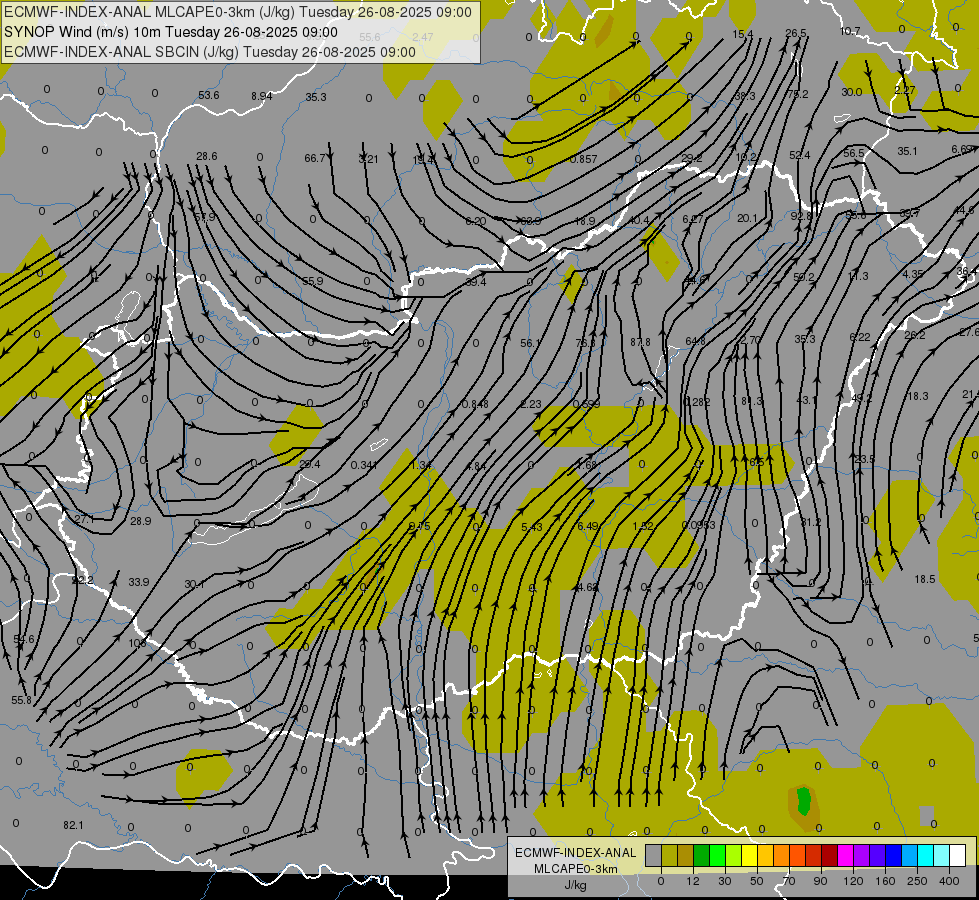The height and width of the screenshot is (900, 979).
Task: Click the map value 9.75
Action: 420,526
